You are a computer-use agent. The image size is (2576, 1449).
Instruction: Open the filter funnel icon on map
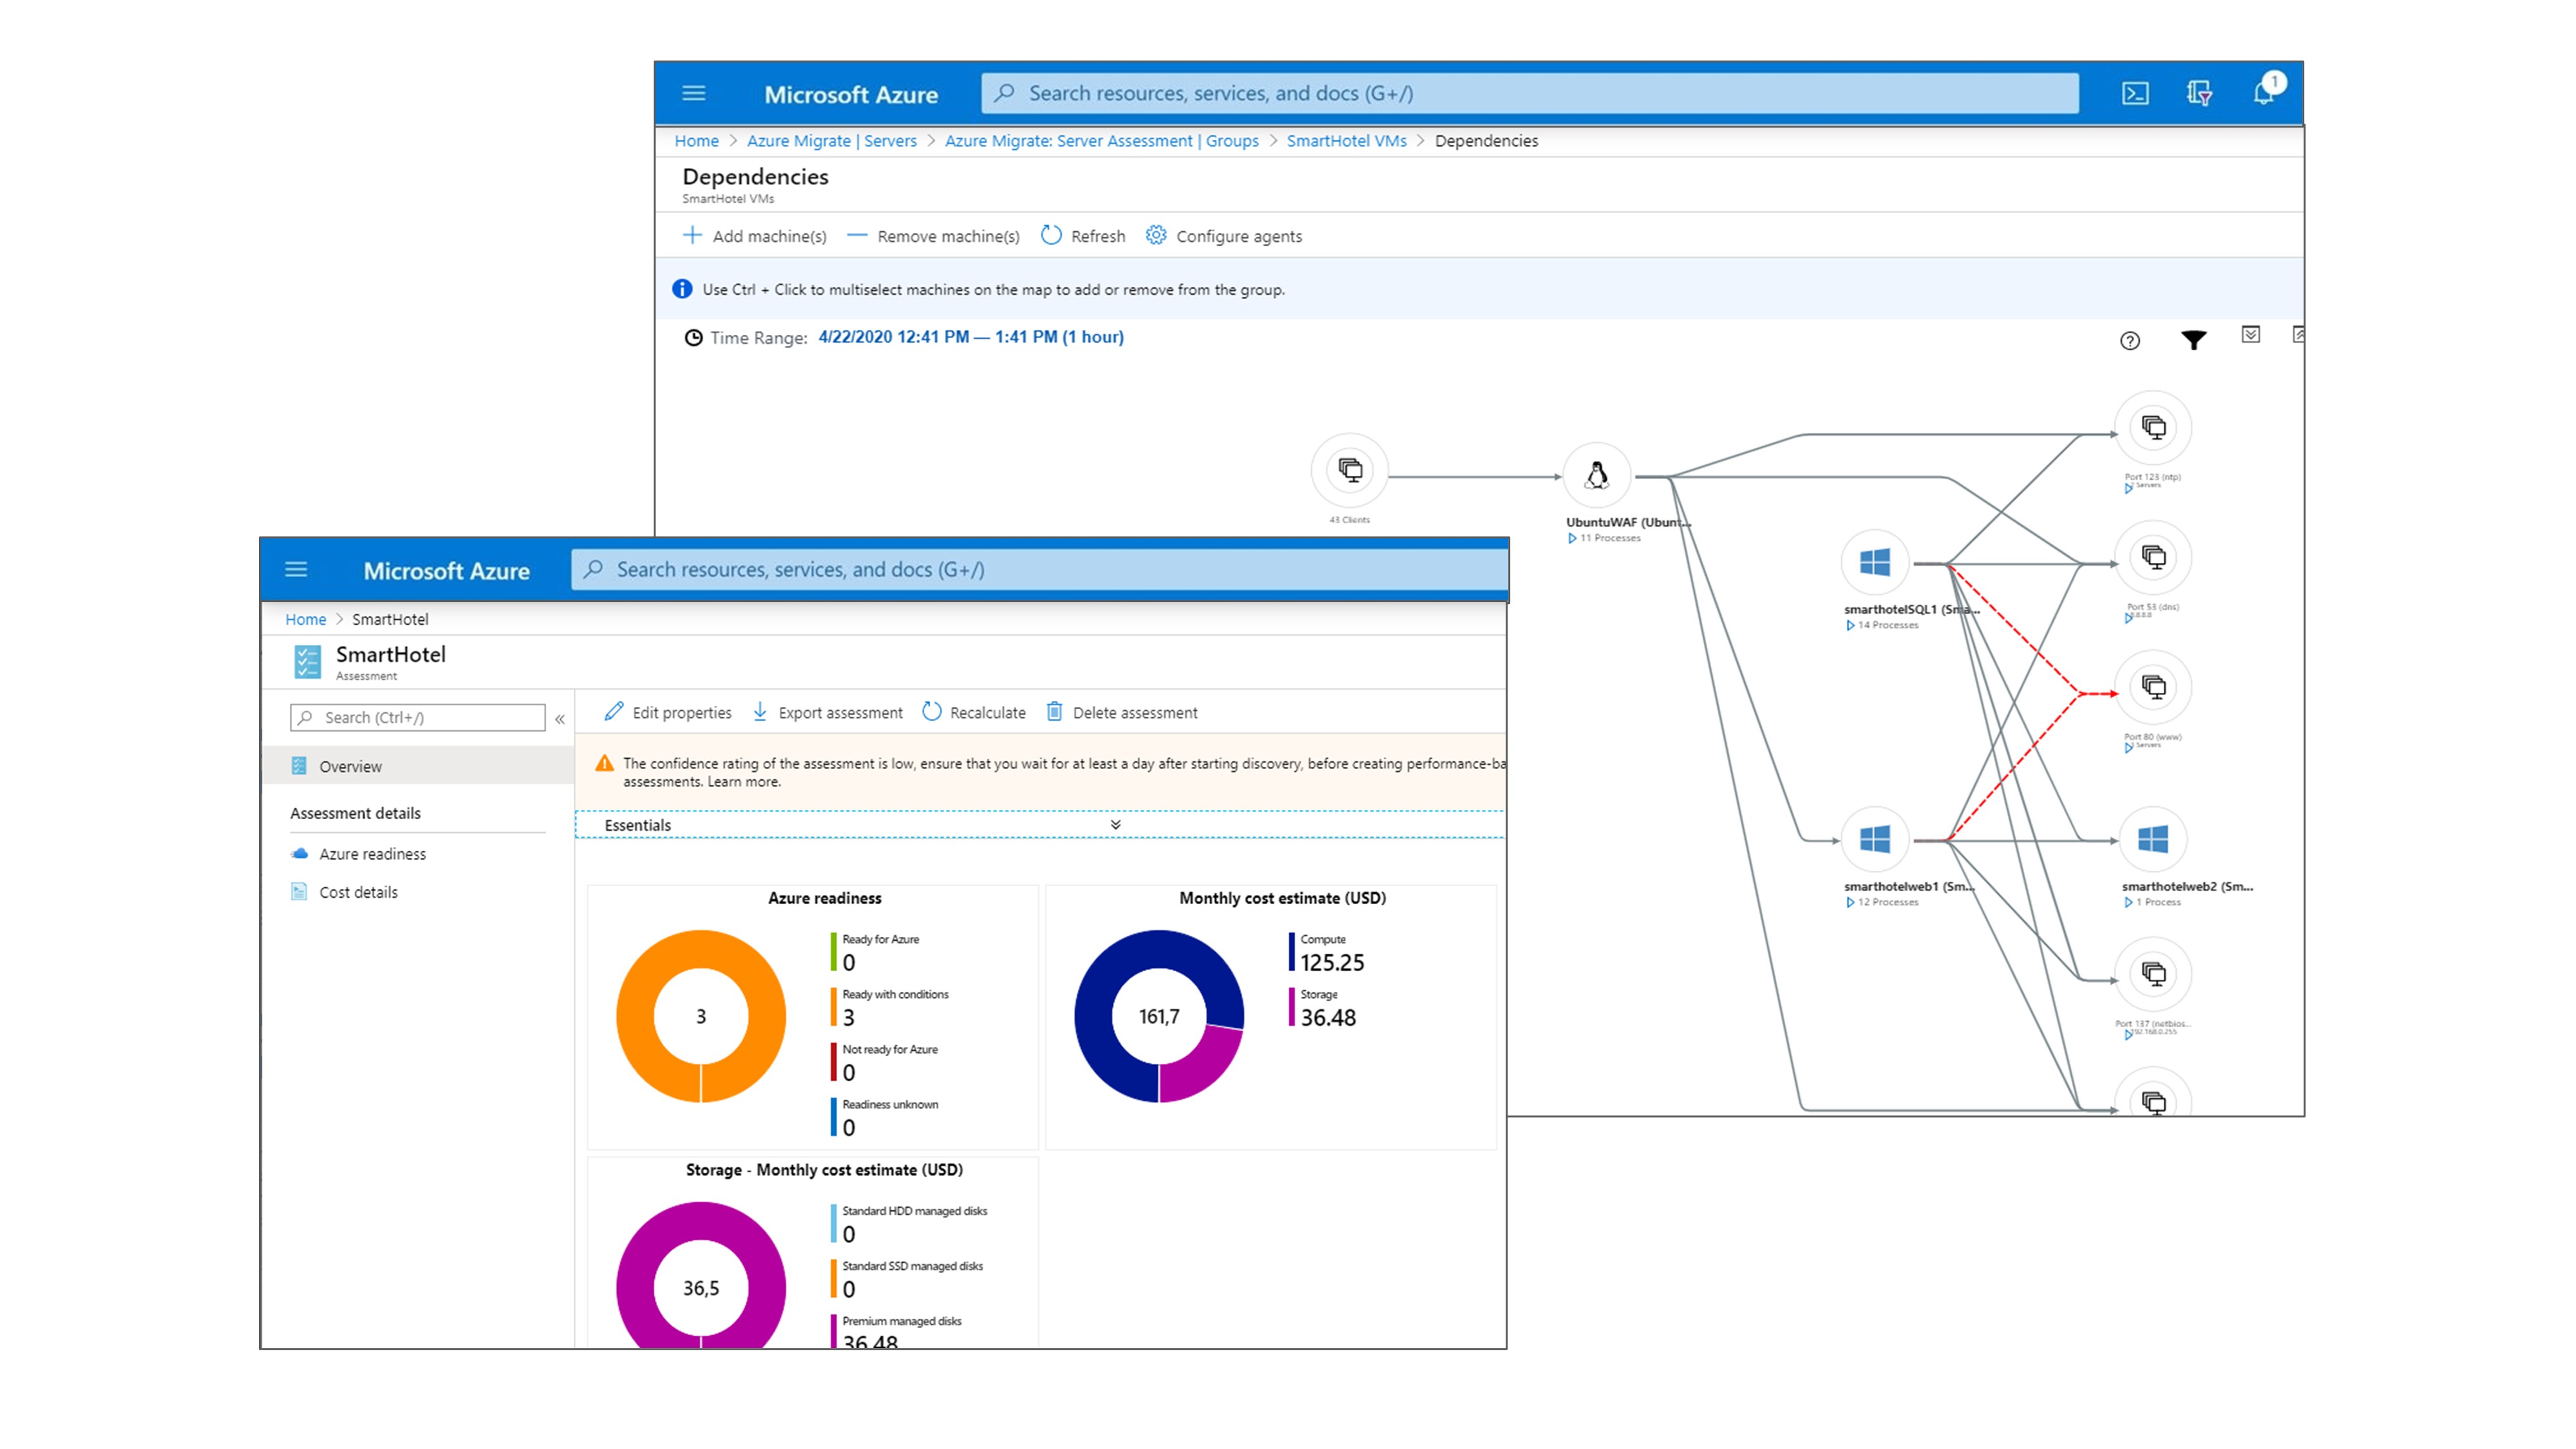pyautogui.click(x=2193, y=341)
